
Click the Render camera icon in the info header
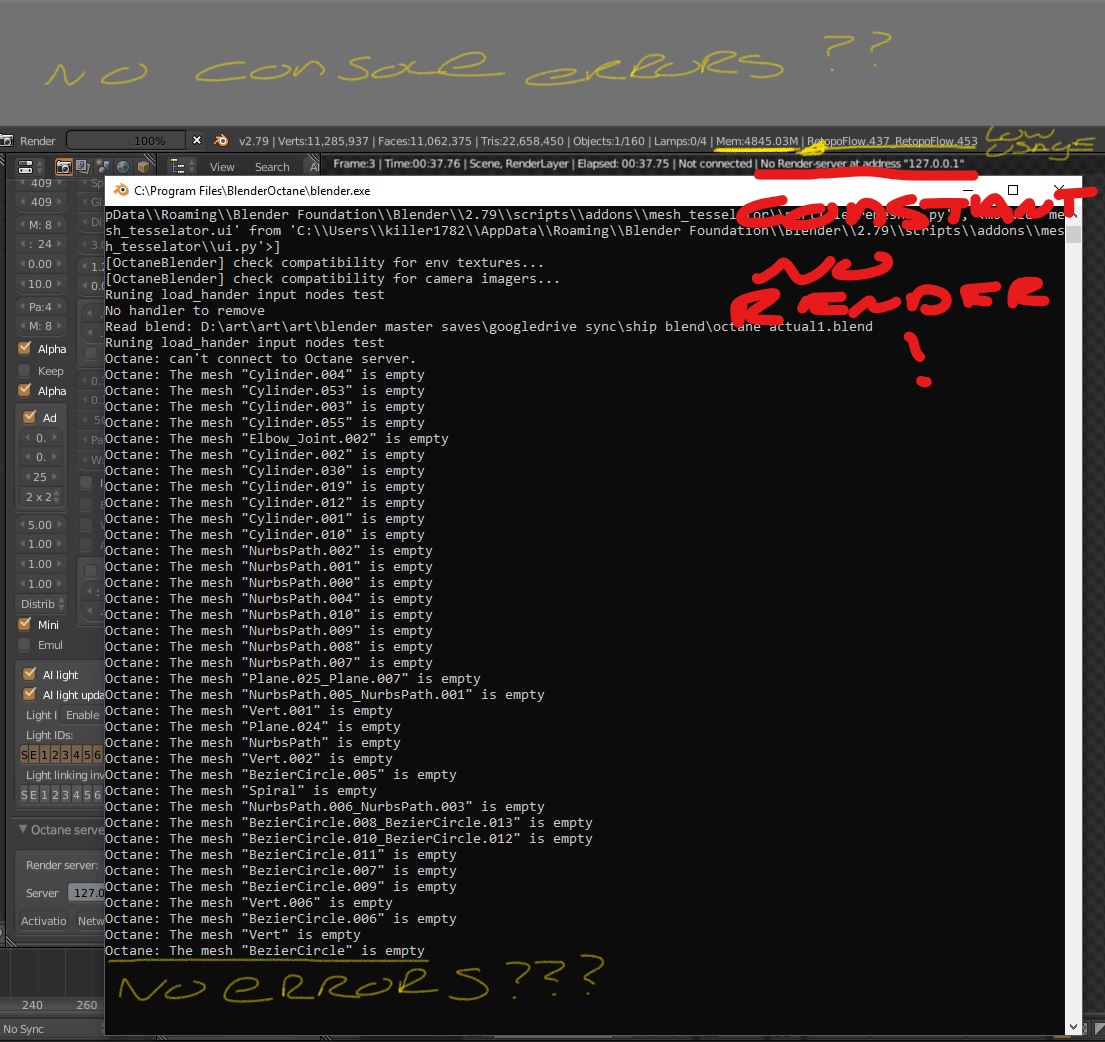(6, 141)
